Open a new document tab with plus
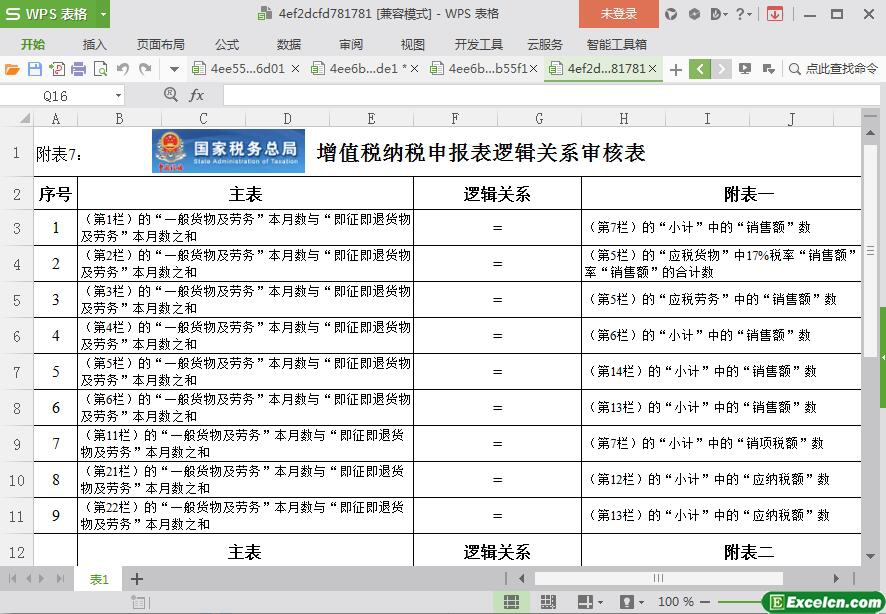The height and width of the screenshot is (614, 886). [676, 69]
